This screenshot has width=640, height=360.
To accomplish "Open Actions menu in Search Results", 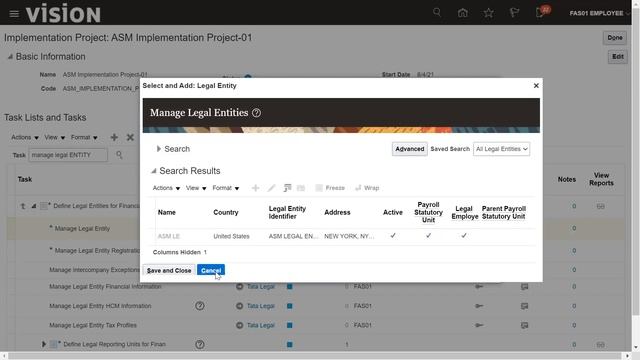I will coord(166,188).
